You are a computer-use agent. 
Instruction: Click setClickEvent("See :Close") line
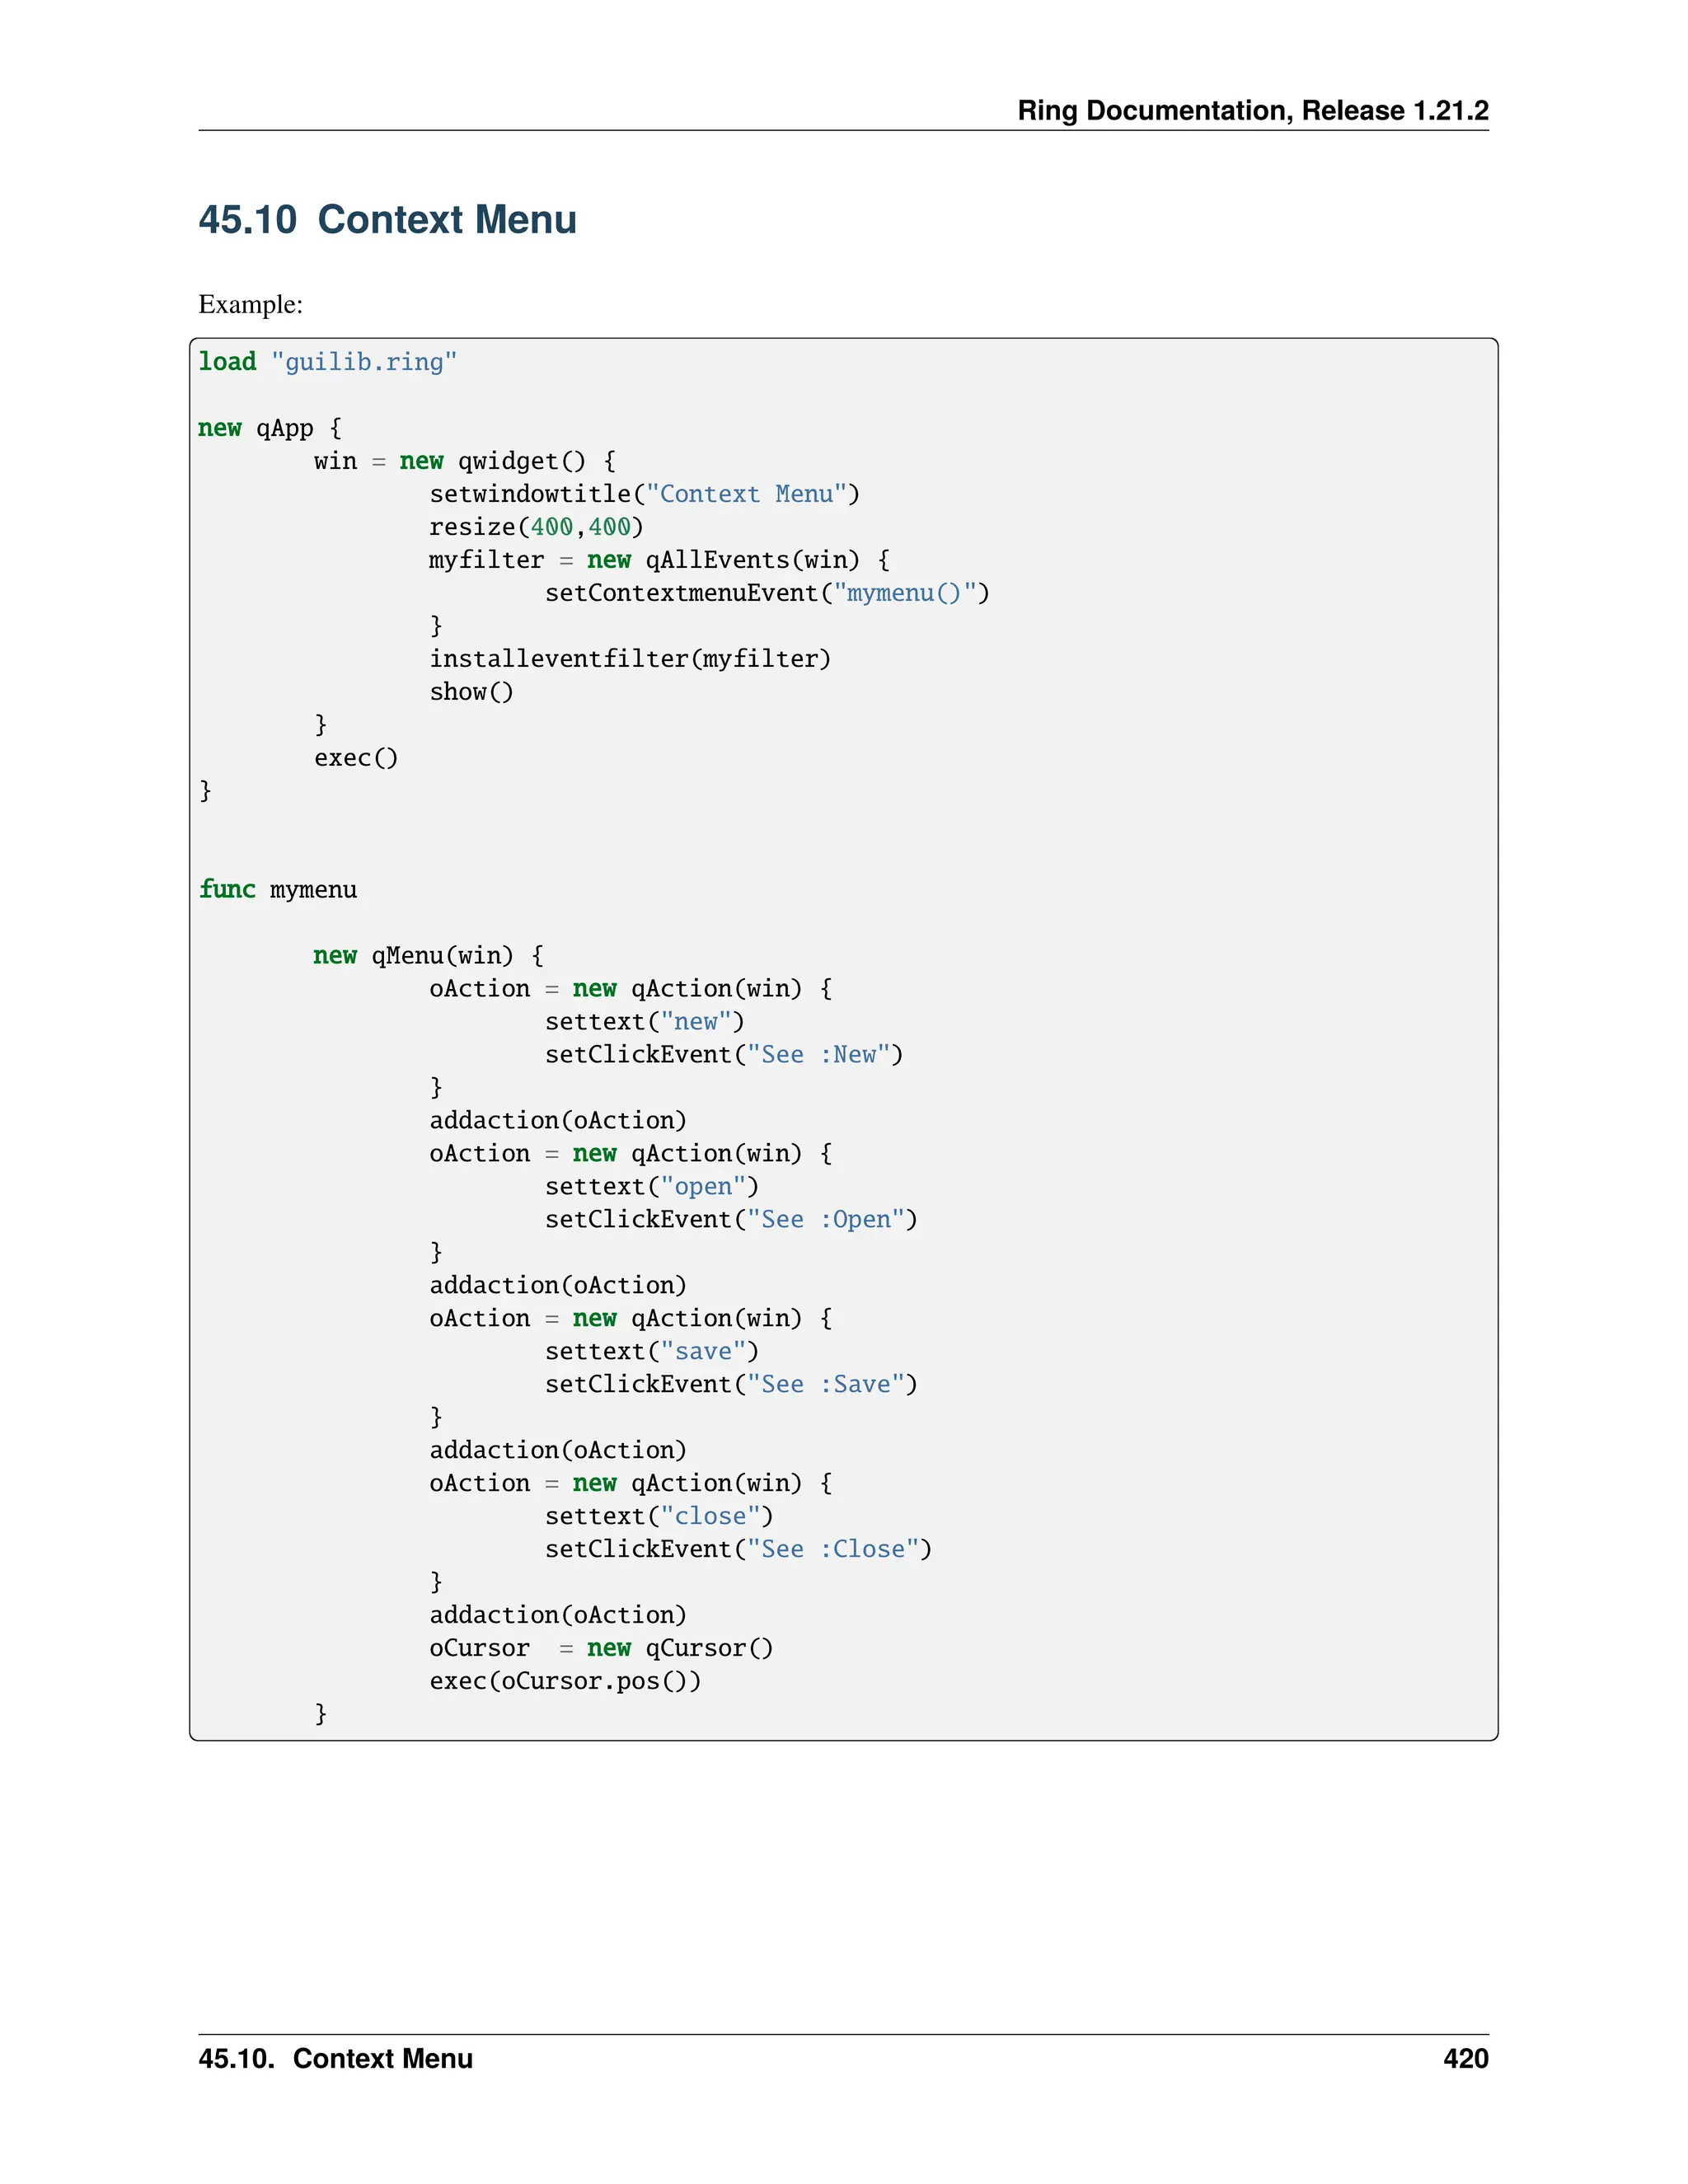tap(738, 1549)
